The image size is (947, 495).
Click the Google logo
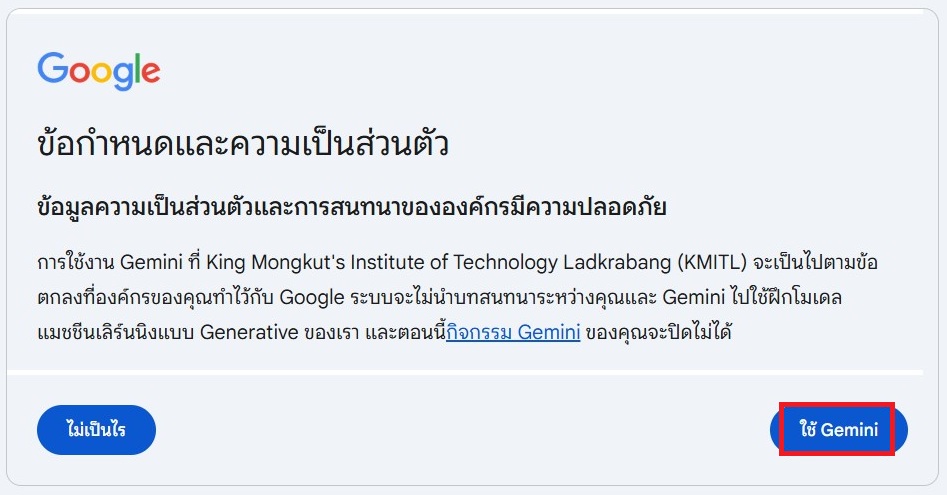98,70
